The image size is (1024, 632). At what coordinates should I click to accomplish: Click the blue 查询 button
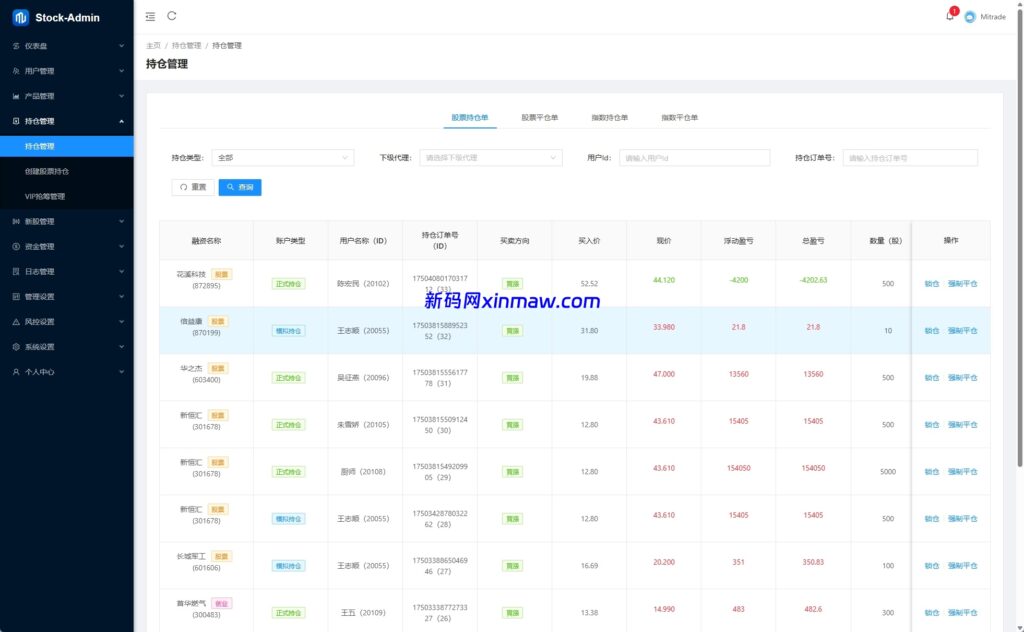coord(240,187)
